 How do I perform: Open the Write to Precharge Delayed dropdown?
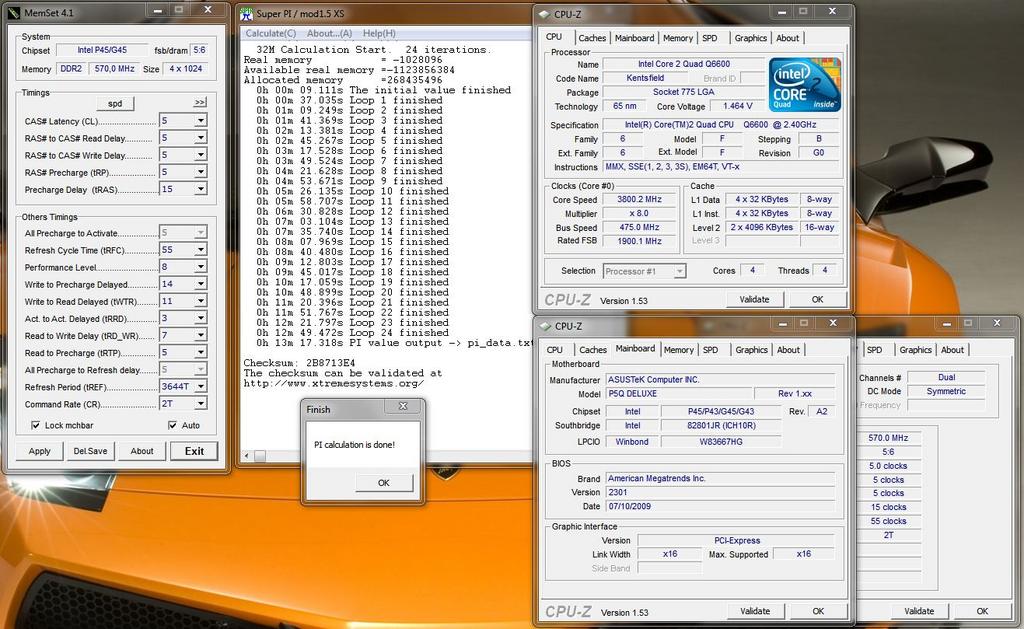[200, 283]
